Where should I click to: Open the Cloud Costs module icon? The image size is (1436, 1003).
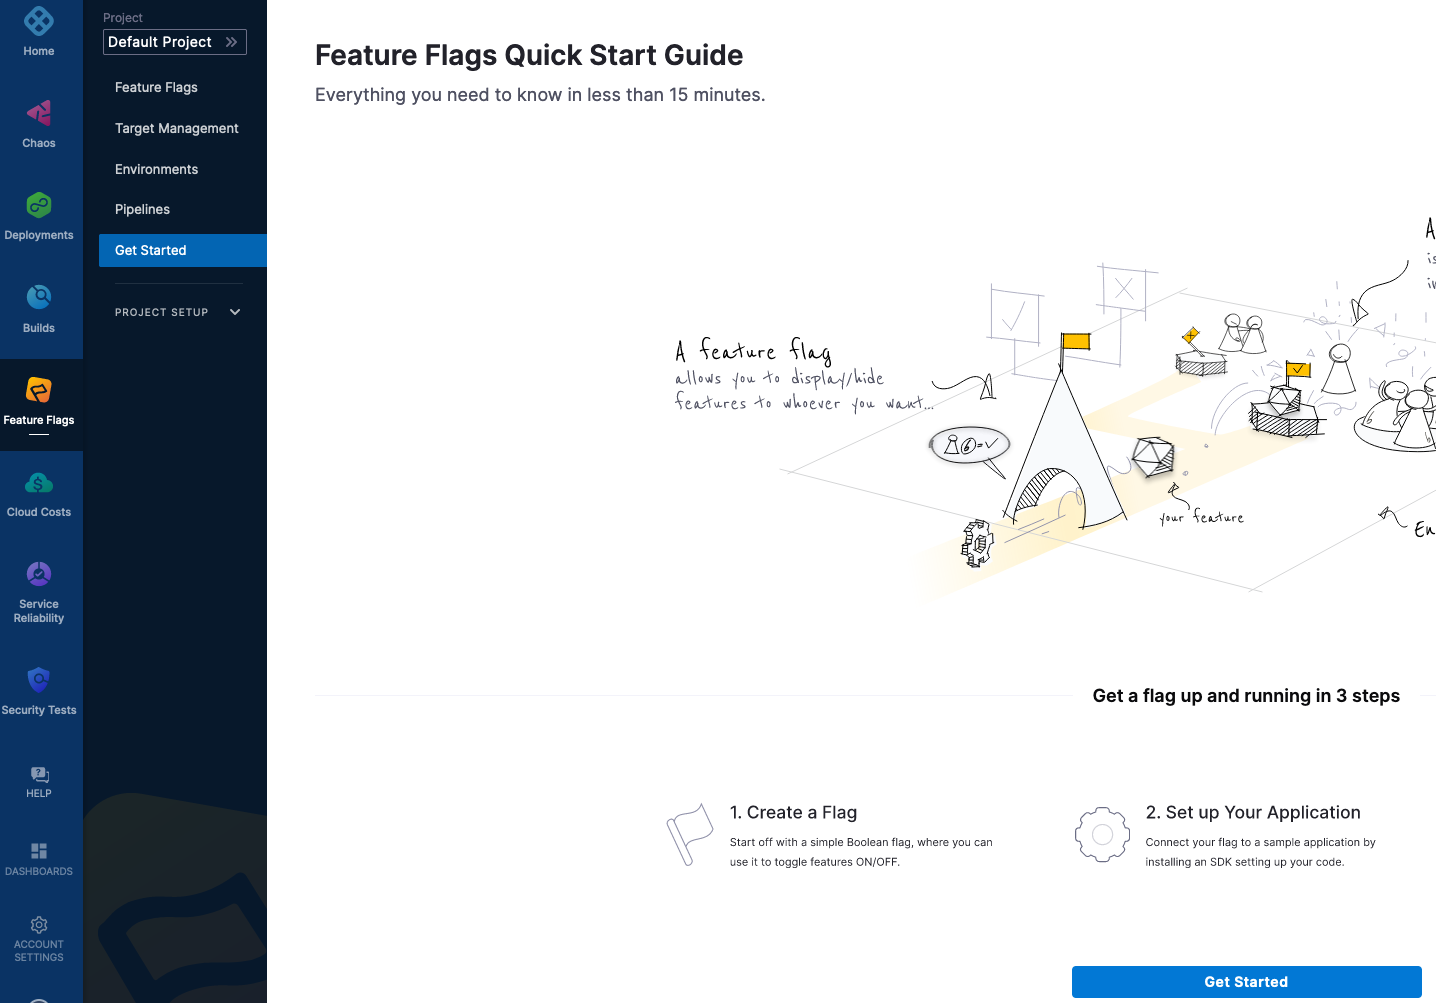(39, 483)
